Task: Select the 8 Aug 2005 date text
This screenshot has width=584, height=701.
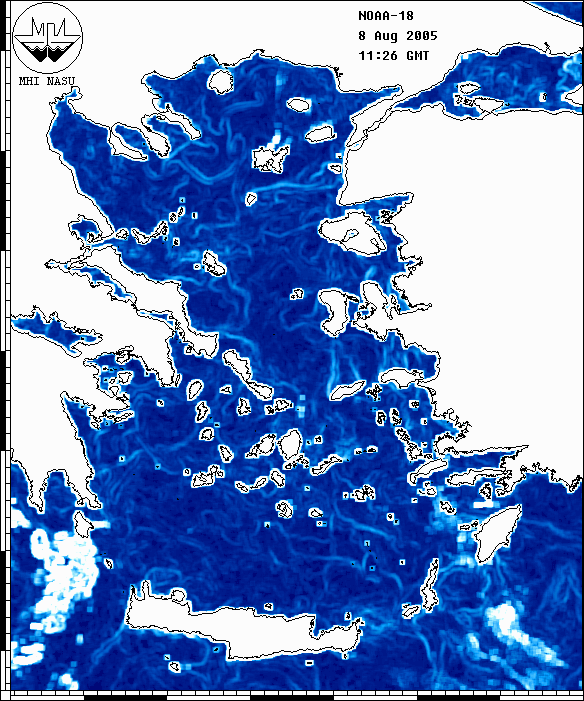Action: (x=398, y=36)
